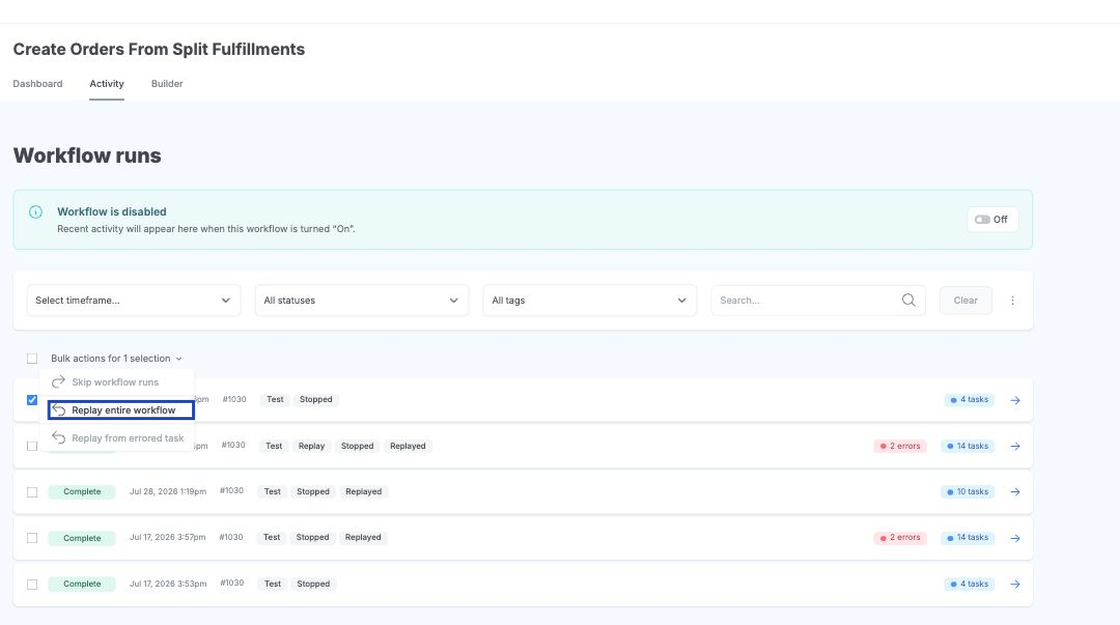
Task: Switch to the Dashboard tab
Action: (x=38, y=84)
